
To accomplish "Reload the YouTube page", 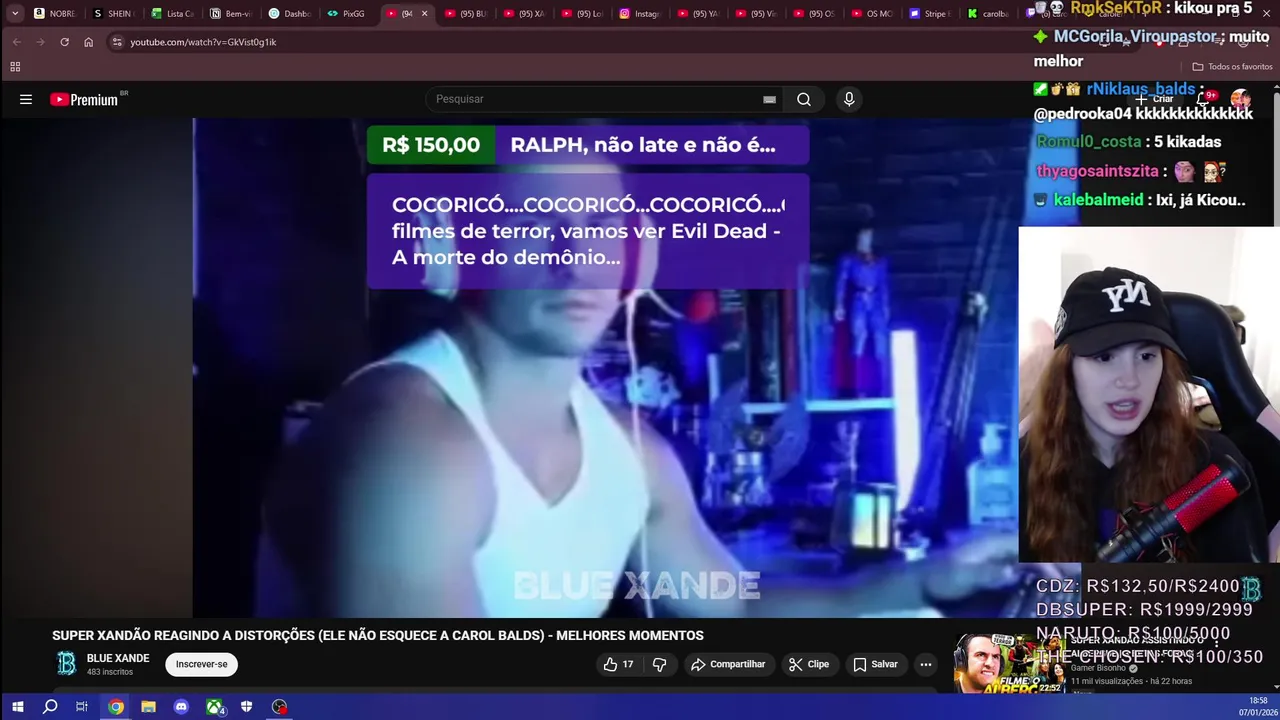I will click(x=64, y=42).
